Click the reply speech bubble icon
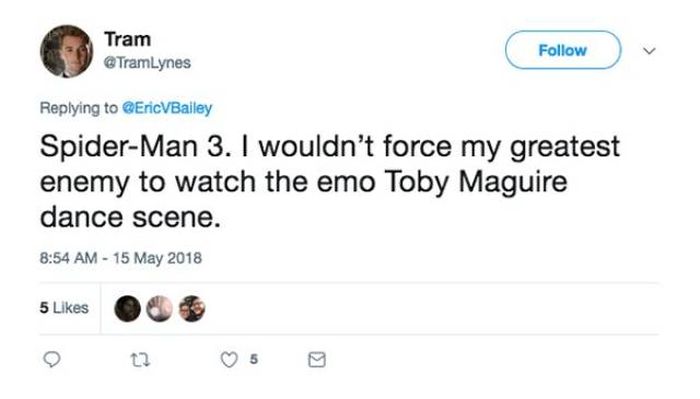This screenshot has width=700, height=399. pyautogui.click(x=51, y=359)
